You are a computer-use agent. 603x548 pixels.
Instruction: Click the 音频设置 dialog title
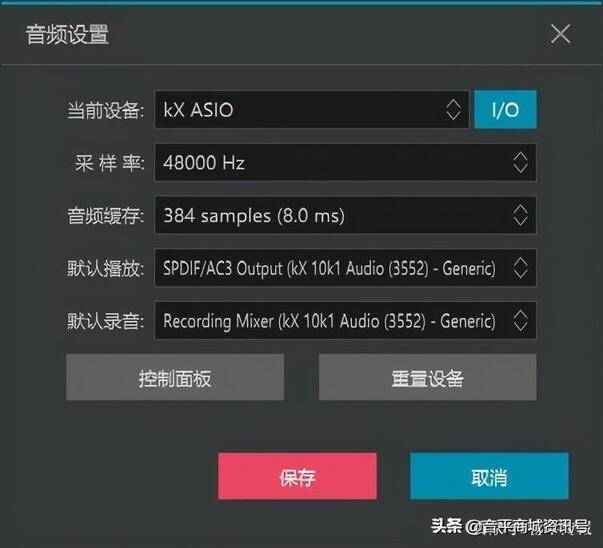pyautogui.click(x=67, y=34)
